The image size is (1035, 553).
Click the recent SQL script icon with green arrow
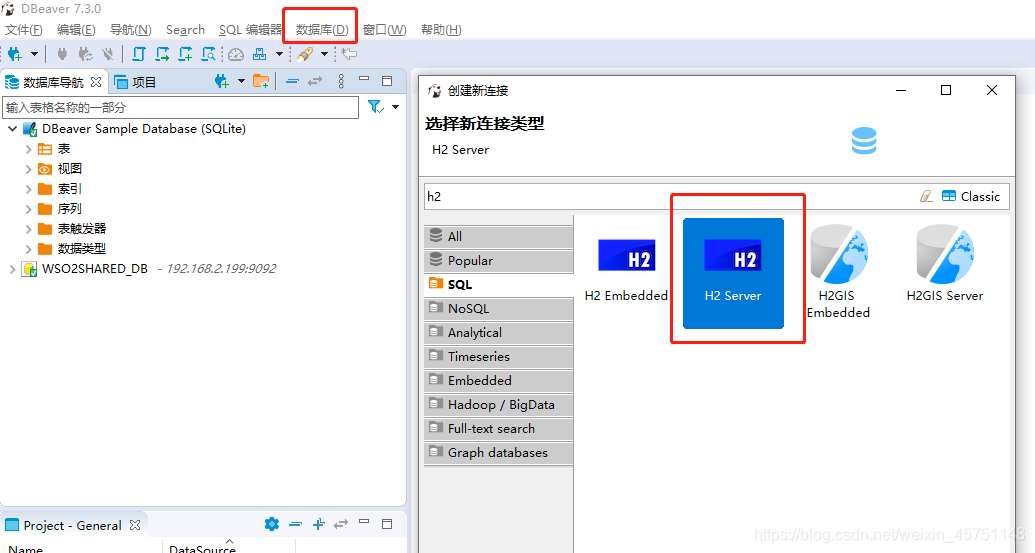click(162, 54)
